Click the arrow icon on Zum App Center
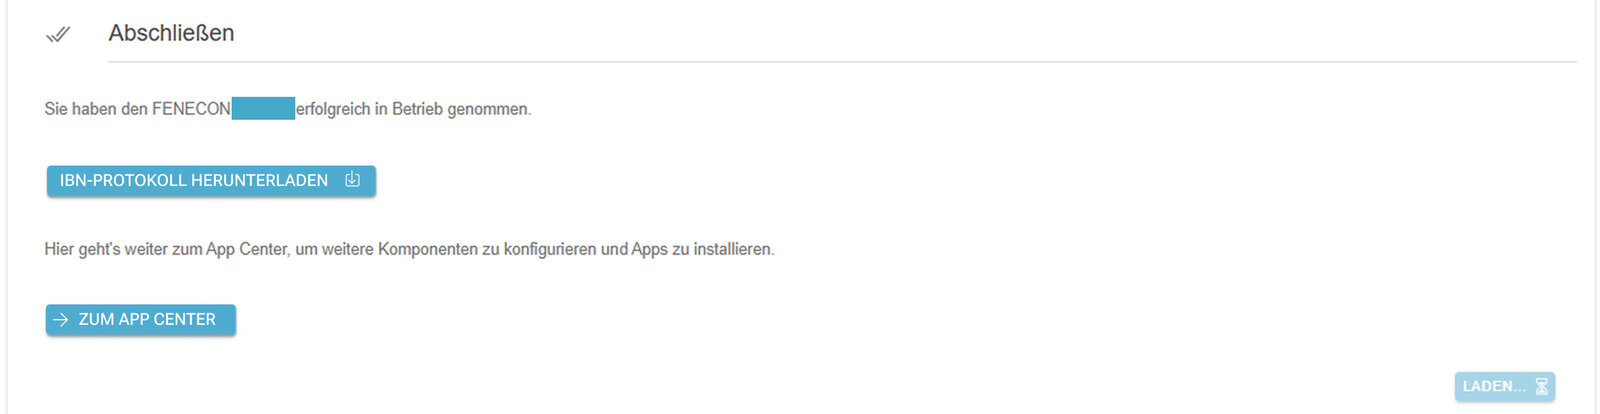 (61, 320)
